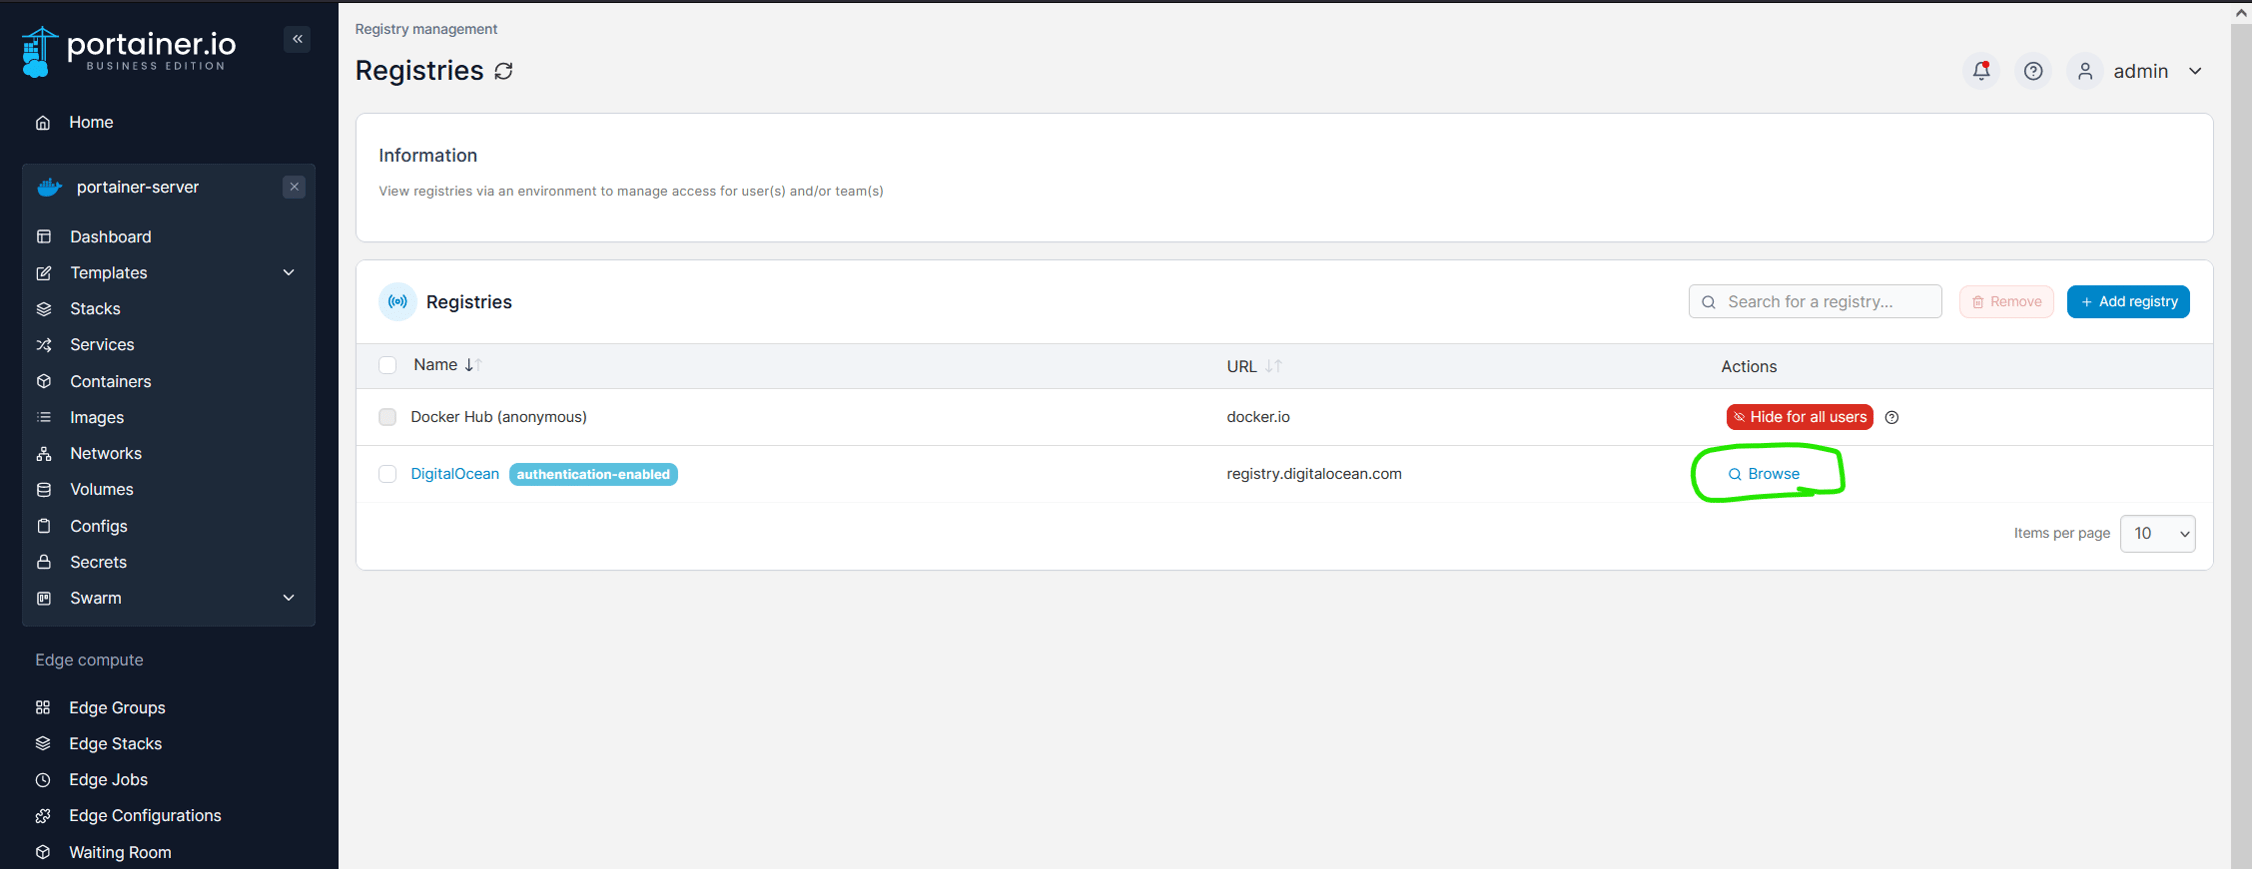Viewport: 2252px width, 869px height.
Task: Open the DigitalOcean registry link
Action: point(455,474)
